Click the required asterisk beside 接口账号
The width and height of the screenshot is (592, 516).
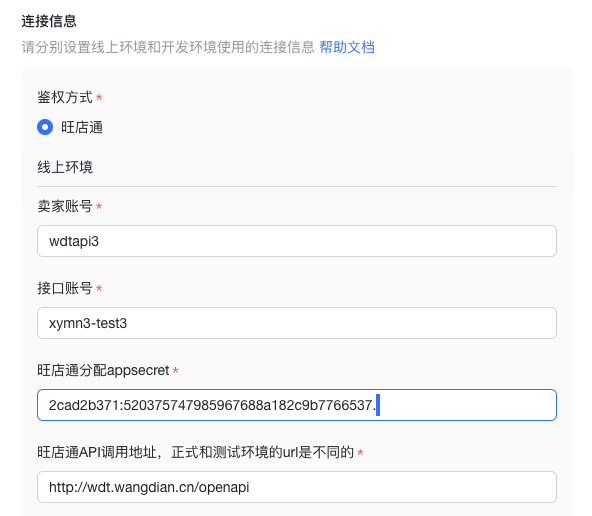pos(99,289)
